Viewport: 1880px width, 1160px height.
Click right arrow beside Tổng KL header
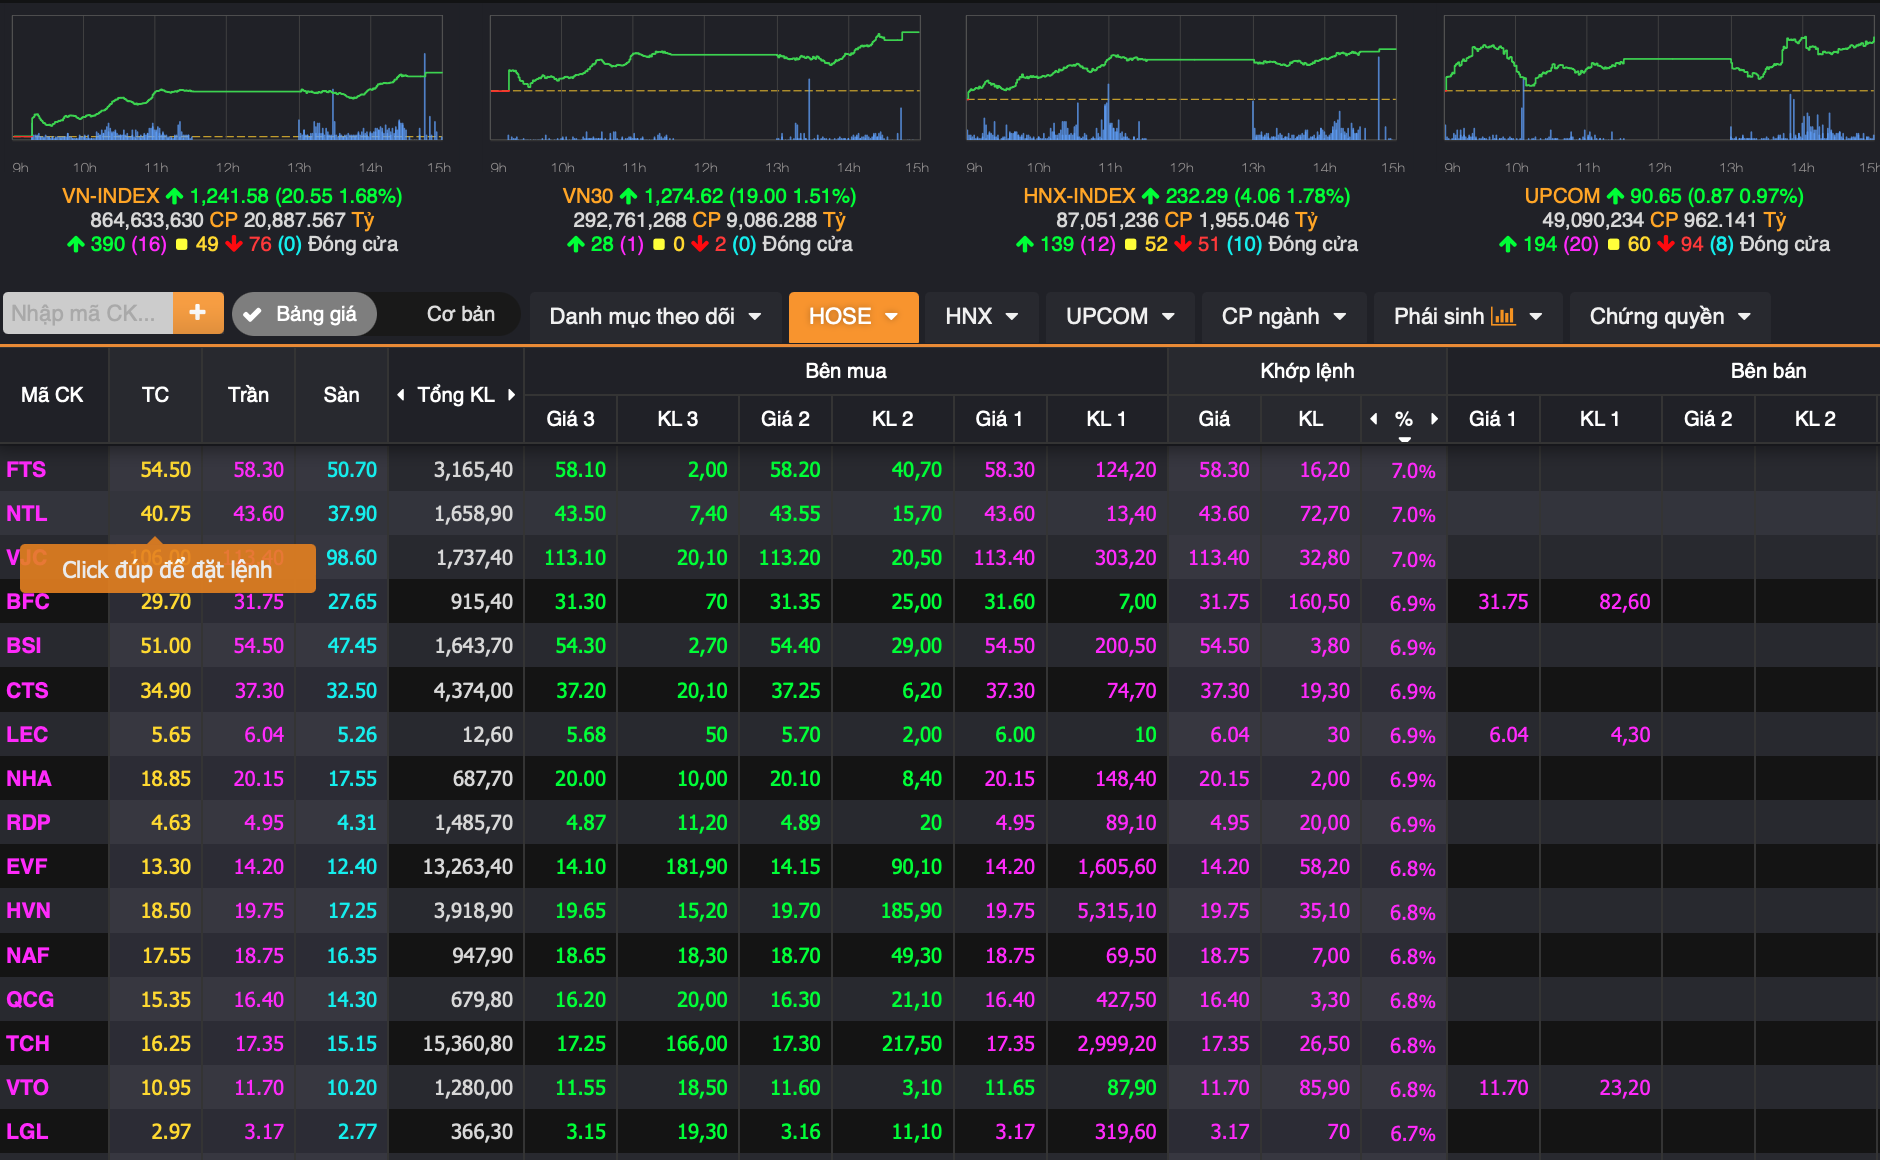(511, 395)
